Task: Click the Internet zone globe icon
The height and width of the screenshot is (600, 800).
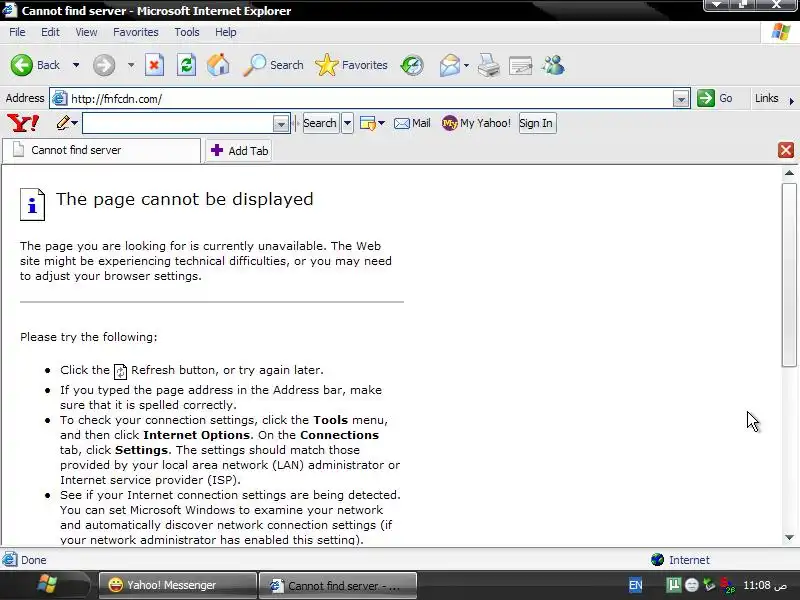Action: [657, 560]
